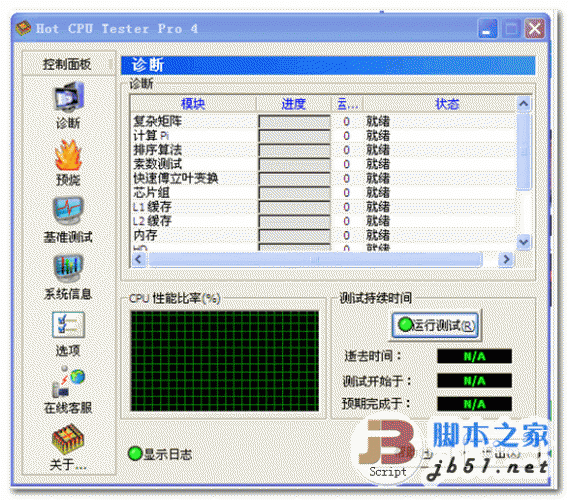The height and width of the screenshot is (500, 568).
Task: Select the 计算 Pi module row
Action: pos(323,136)
